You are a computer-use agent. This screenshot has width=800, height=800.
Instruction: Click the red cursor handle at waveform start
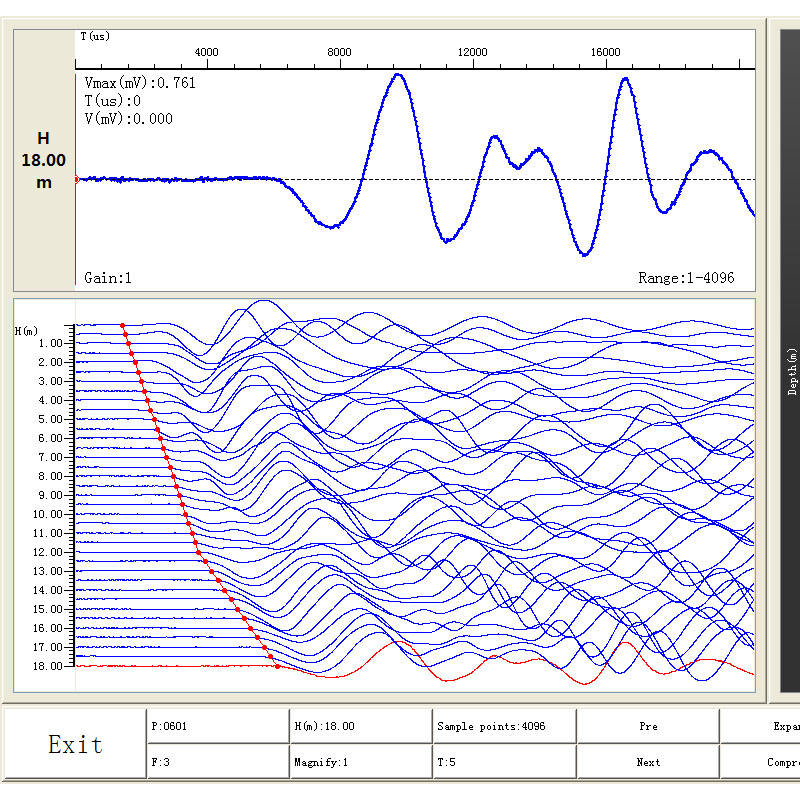(x=77, y=180)
